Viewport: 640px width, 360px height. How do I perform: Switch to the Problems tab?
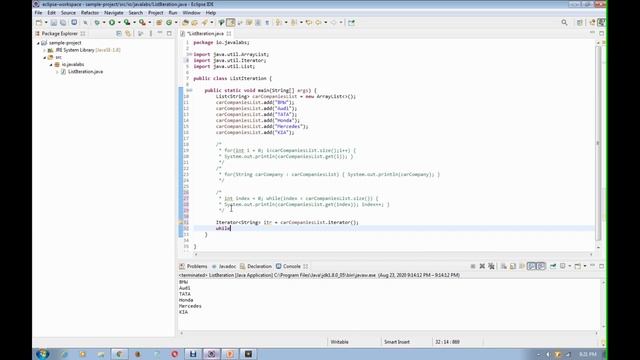coord(193,266)
